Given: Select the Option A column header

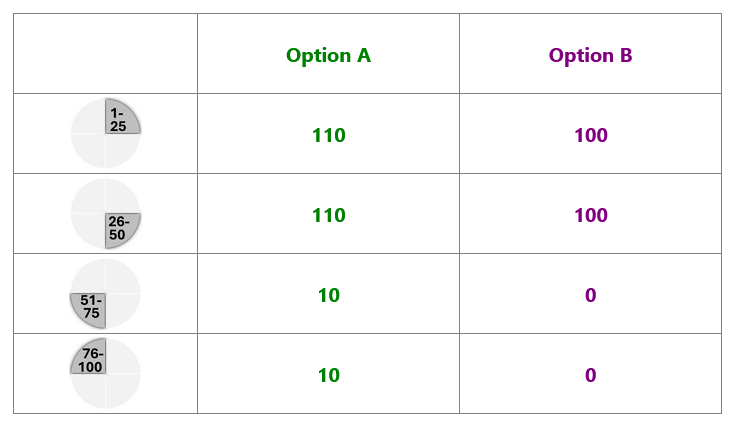Looking at the screenshot, I should 328,55.
